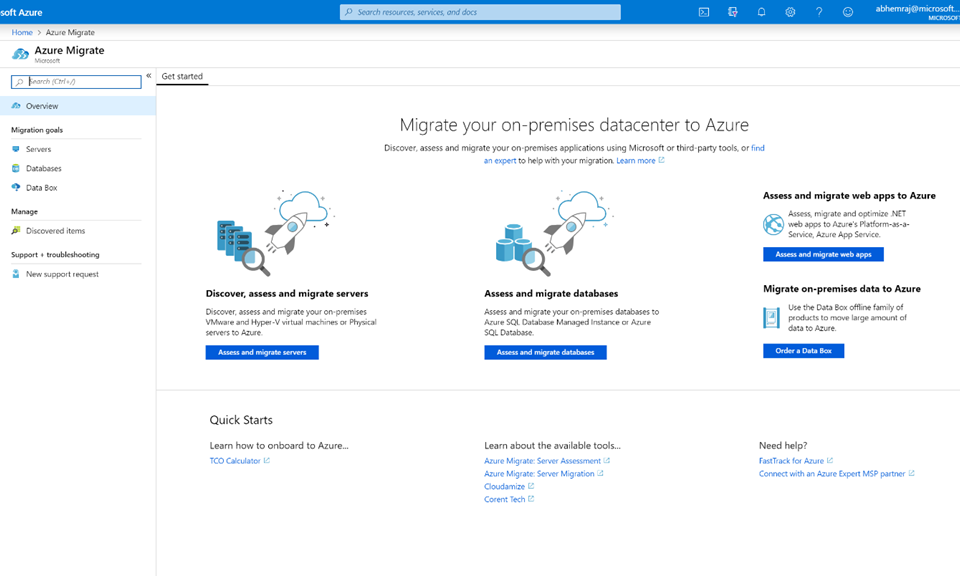The height and width of the screenshot is (576, 960).
Task: Collapse the left sidebar with double chevron
Action: (149, 76)
